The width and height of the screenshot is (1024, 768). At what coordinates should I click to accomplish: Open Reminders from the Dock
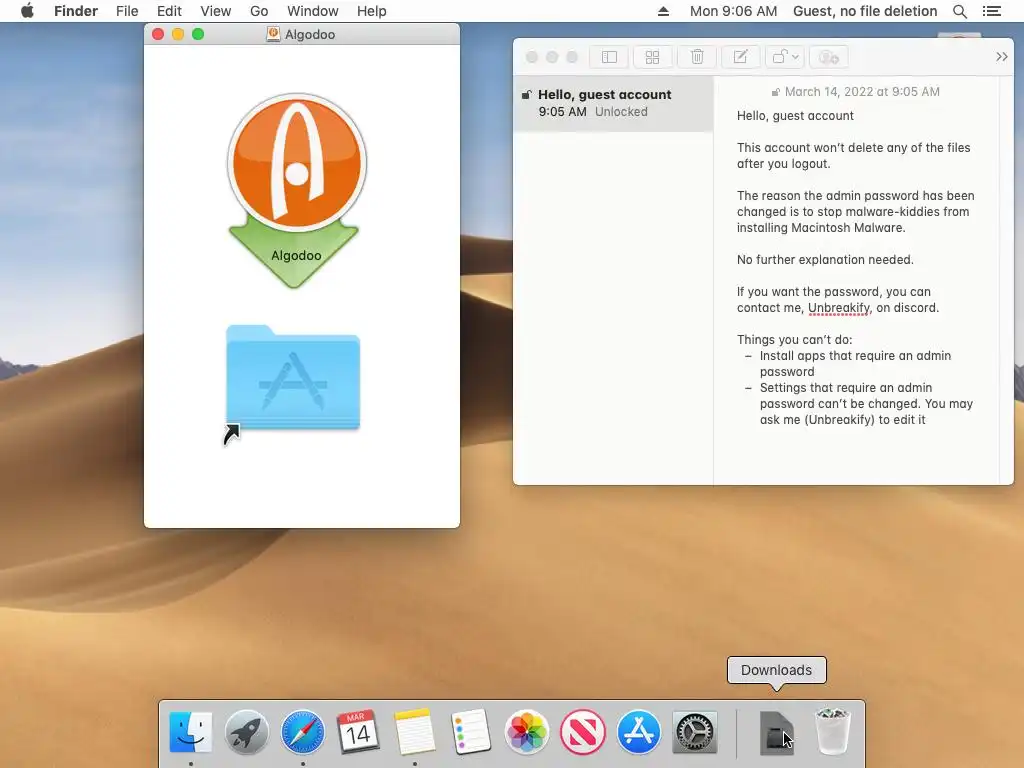(471, 732)
